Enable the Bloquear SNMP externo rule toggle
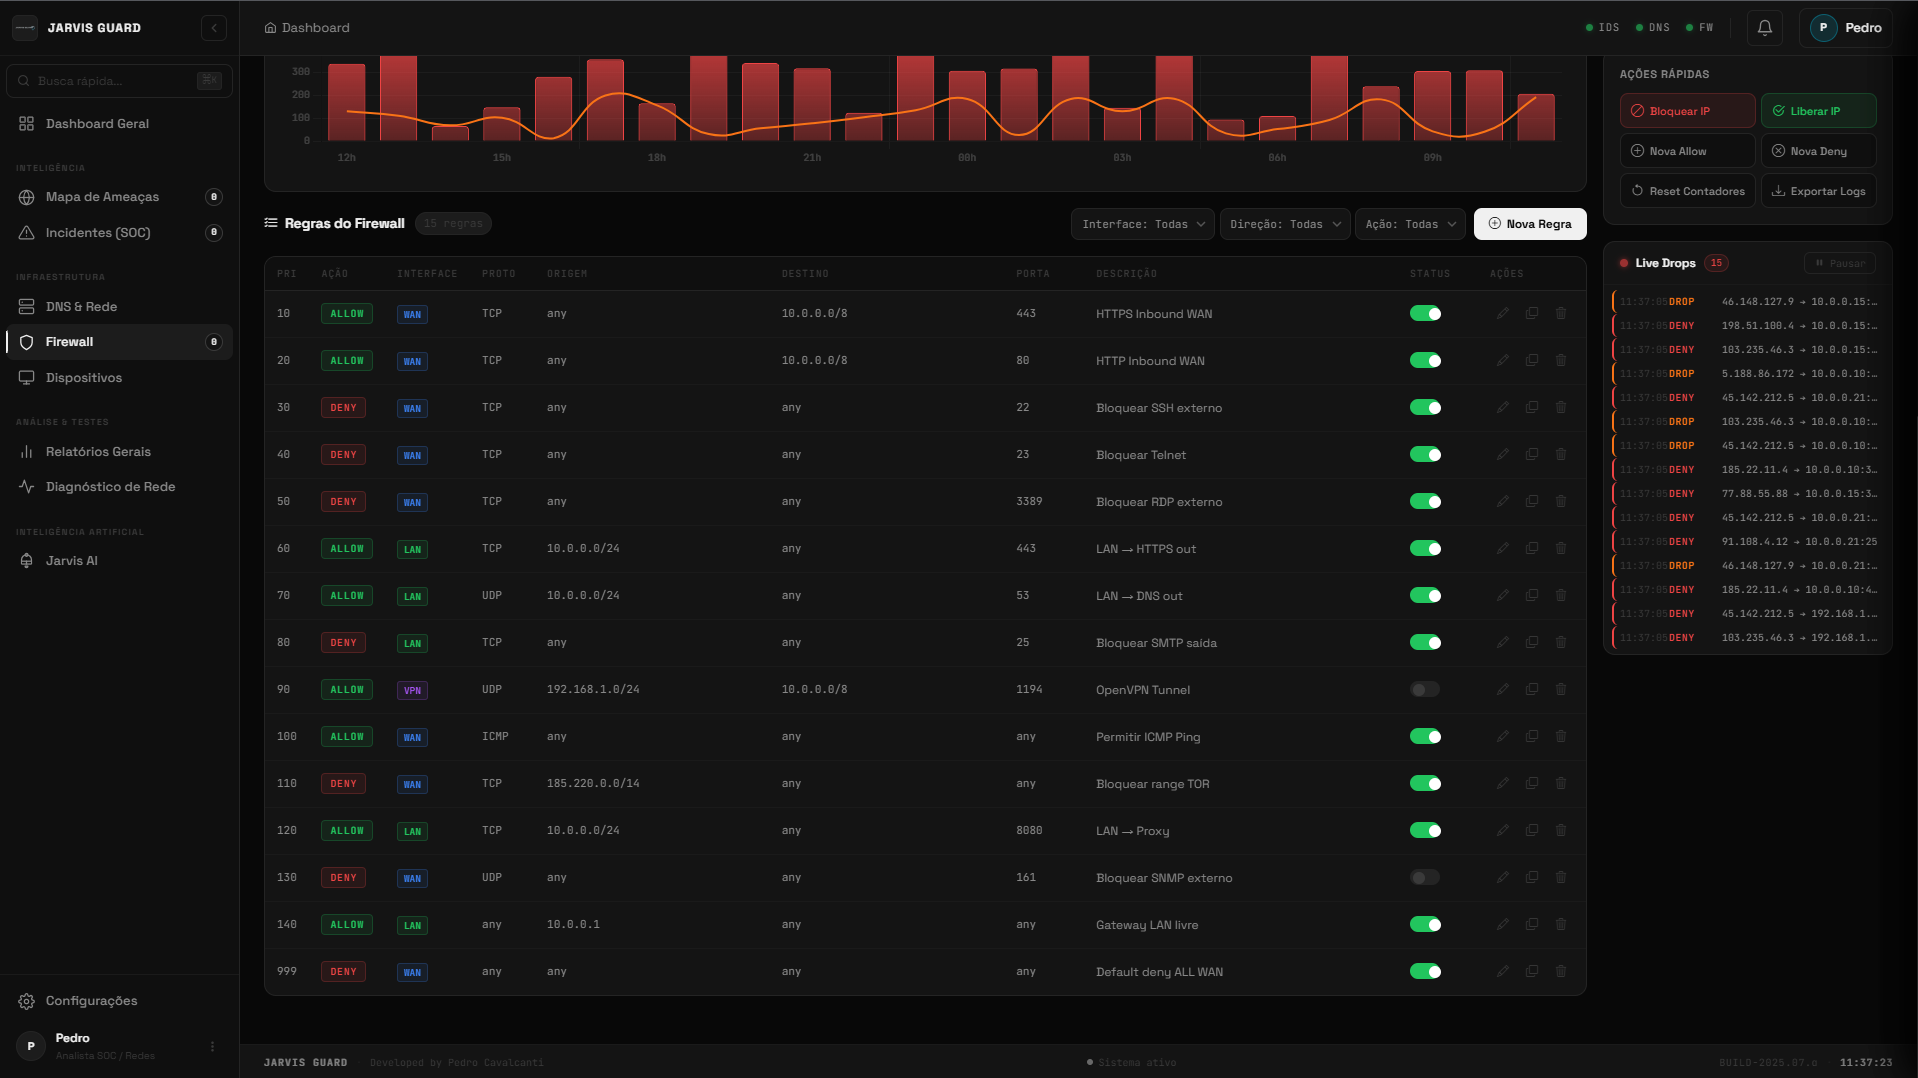This screenshot has width=1918, height=1078. 1425,877
